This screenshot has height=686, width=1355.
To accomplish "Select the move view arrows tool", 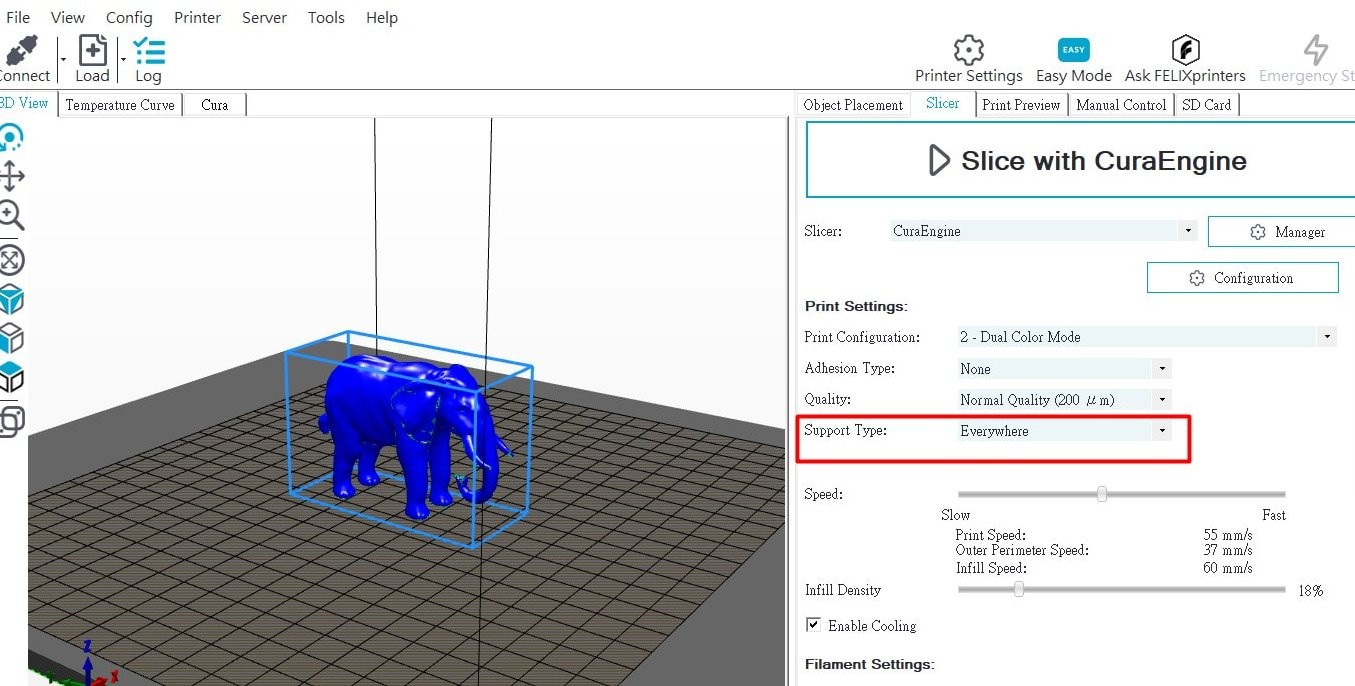I will point(11,177).
